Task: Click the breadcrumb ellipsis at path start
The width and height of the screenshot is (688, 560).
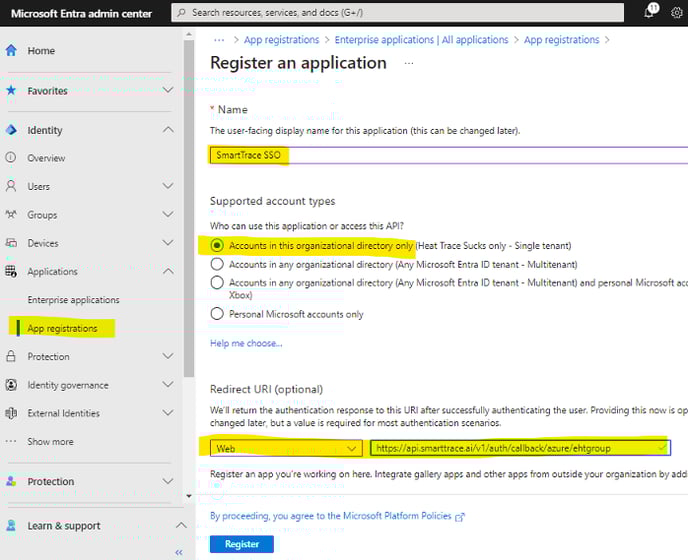Action: click(219, 40)
